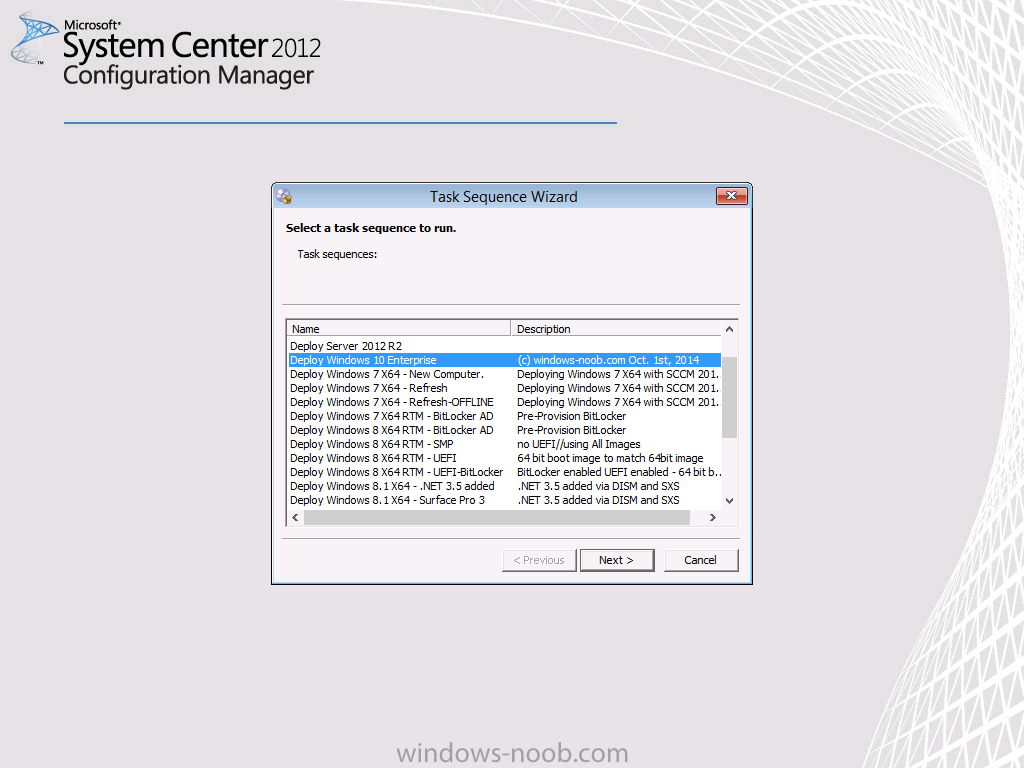
Task: Click the vertical scrollbar thumb
Action: click(729, 397)
